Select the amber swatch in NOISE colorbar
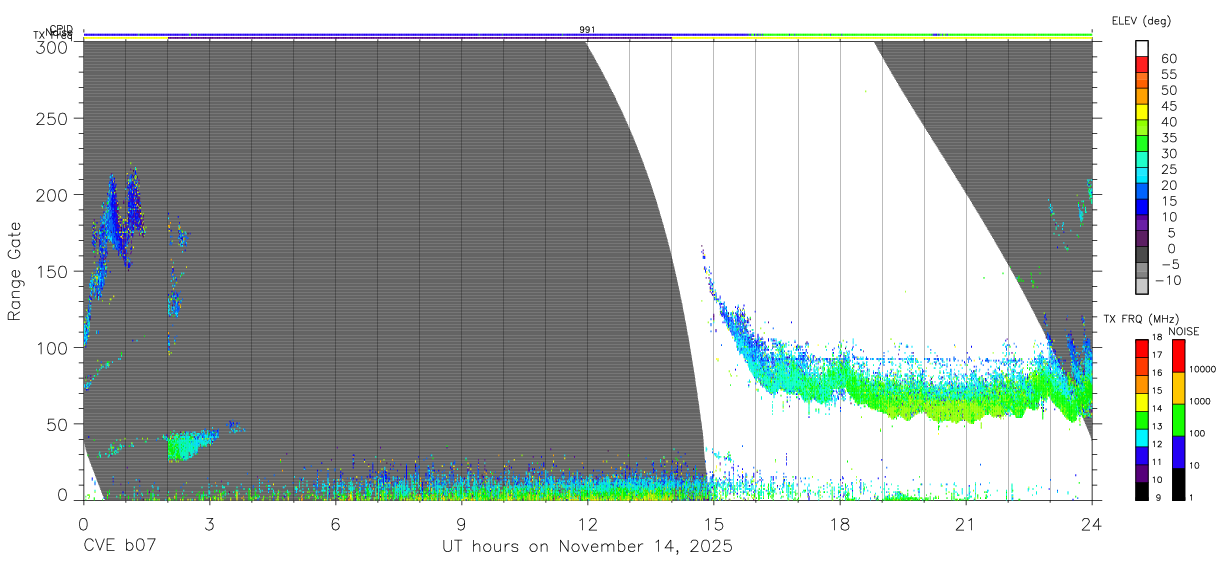This screenshot has height=567, width=1228. click(1179, 388)
